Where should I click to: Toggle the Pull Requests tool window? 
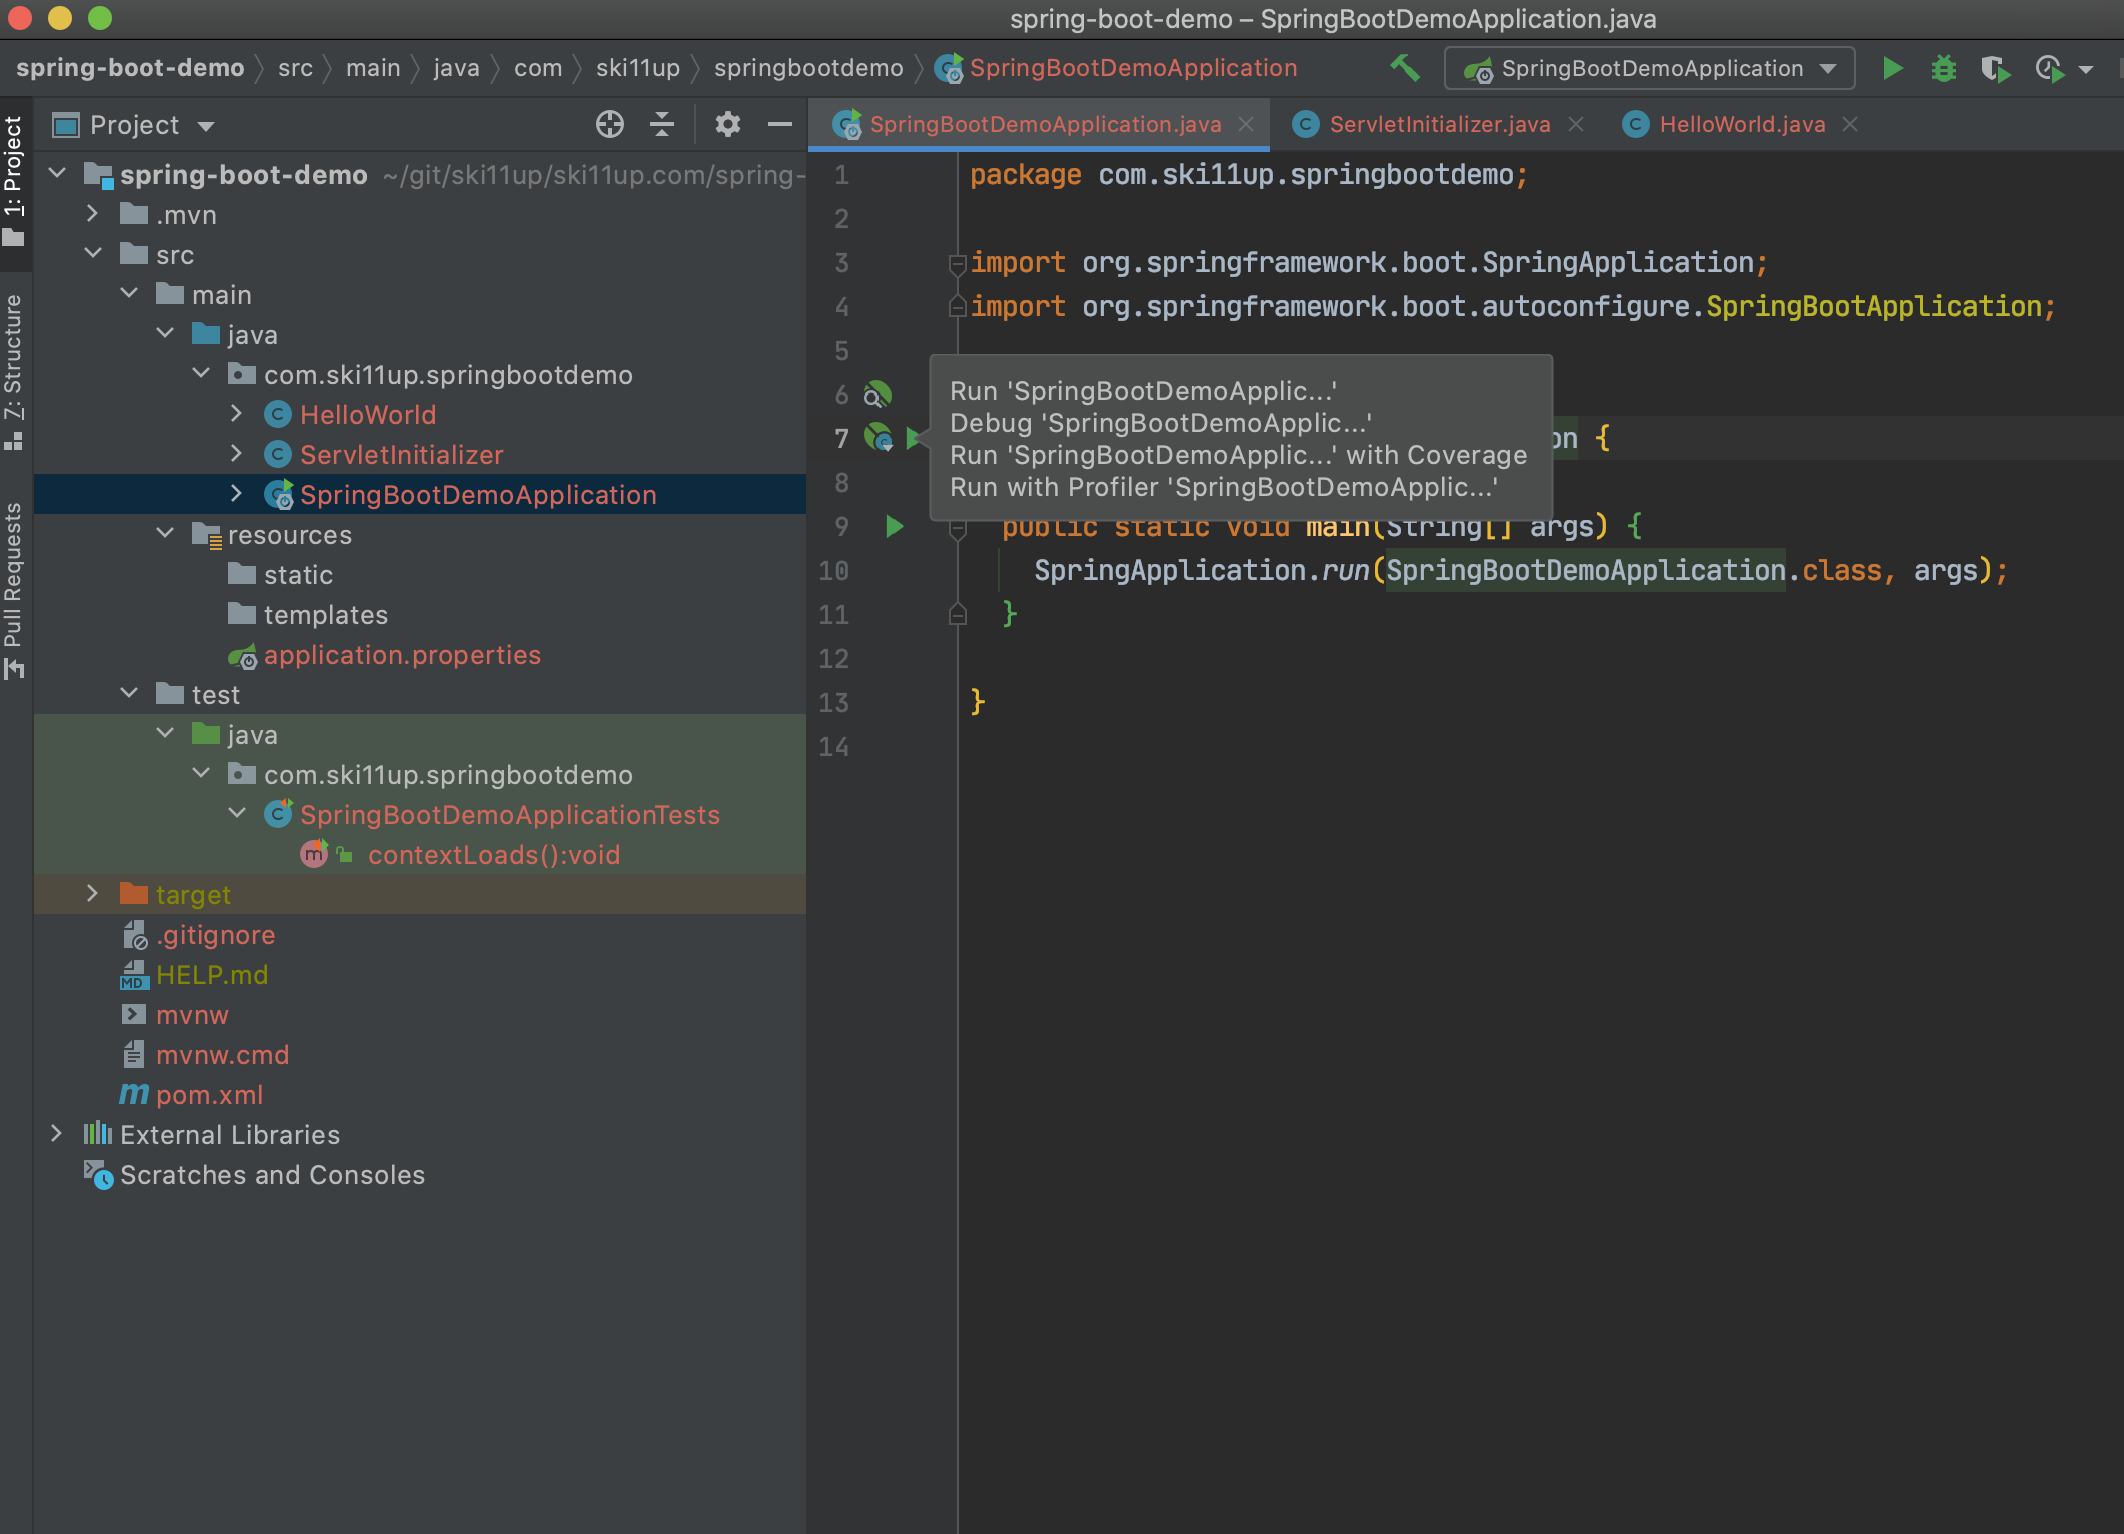14,590
